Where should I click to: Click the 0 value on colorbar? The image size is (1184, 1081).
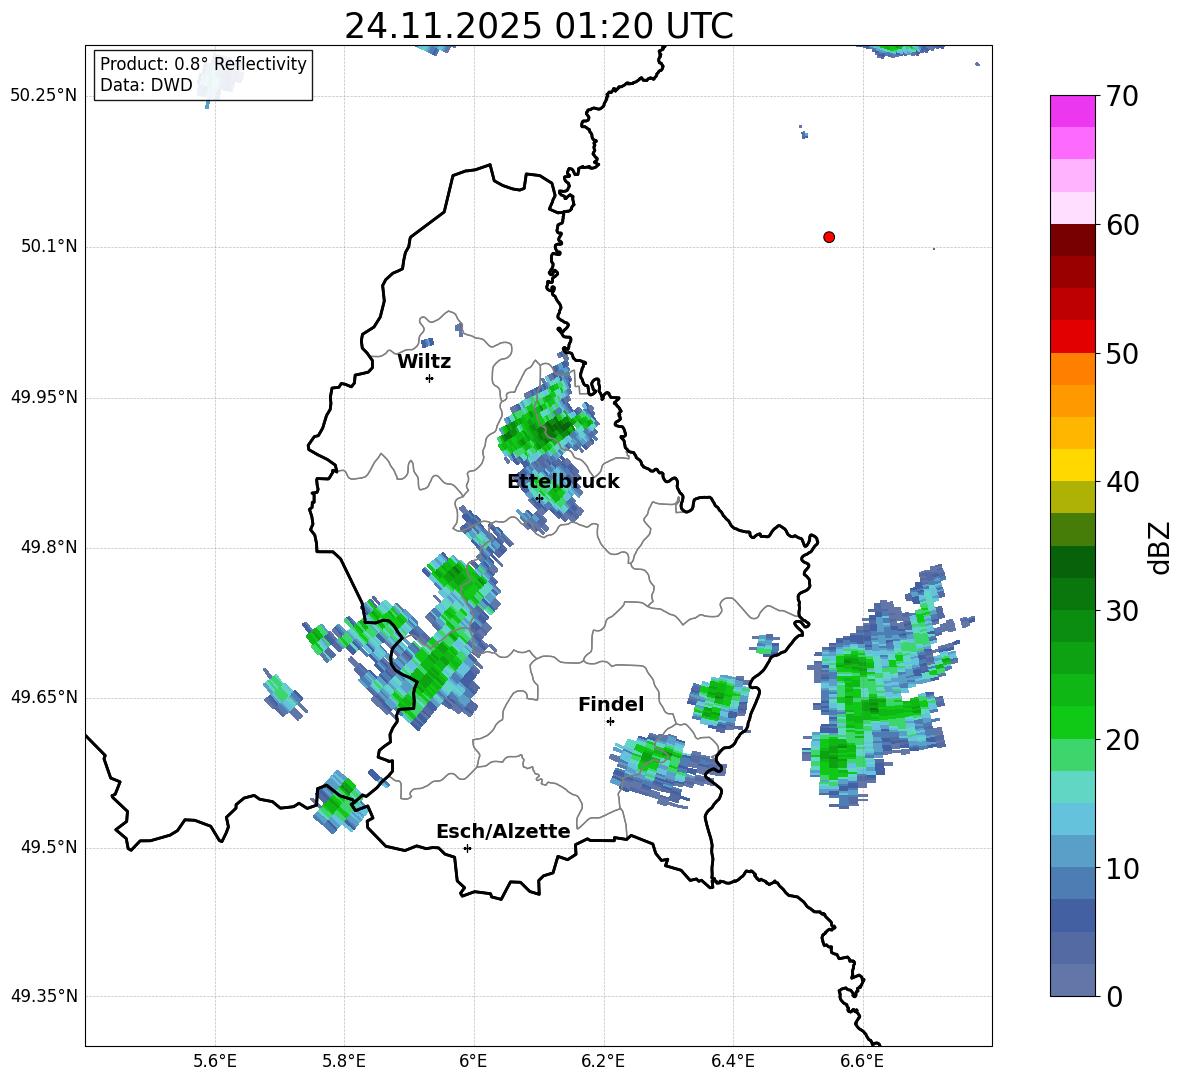pos(1115,996)
